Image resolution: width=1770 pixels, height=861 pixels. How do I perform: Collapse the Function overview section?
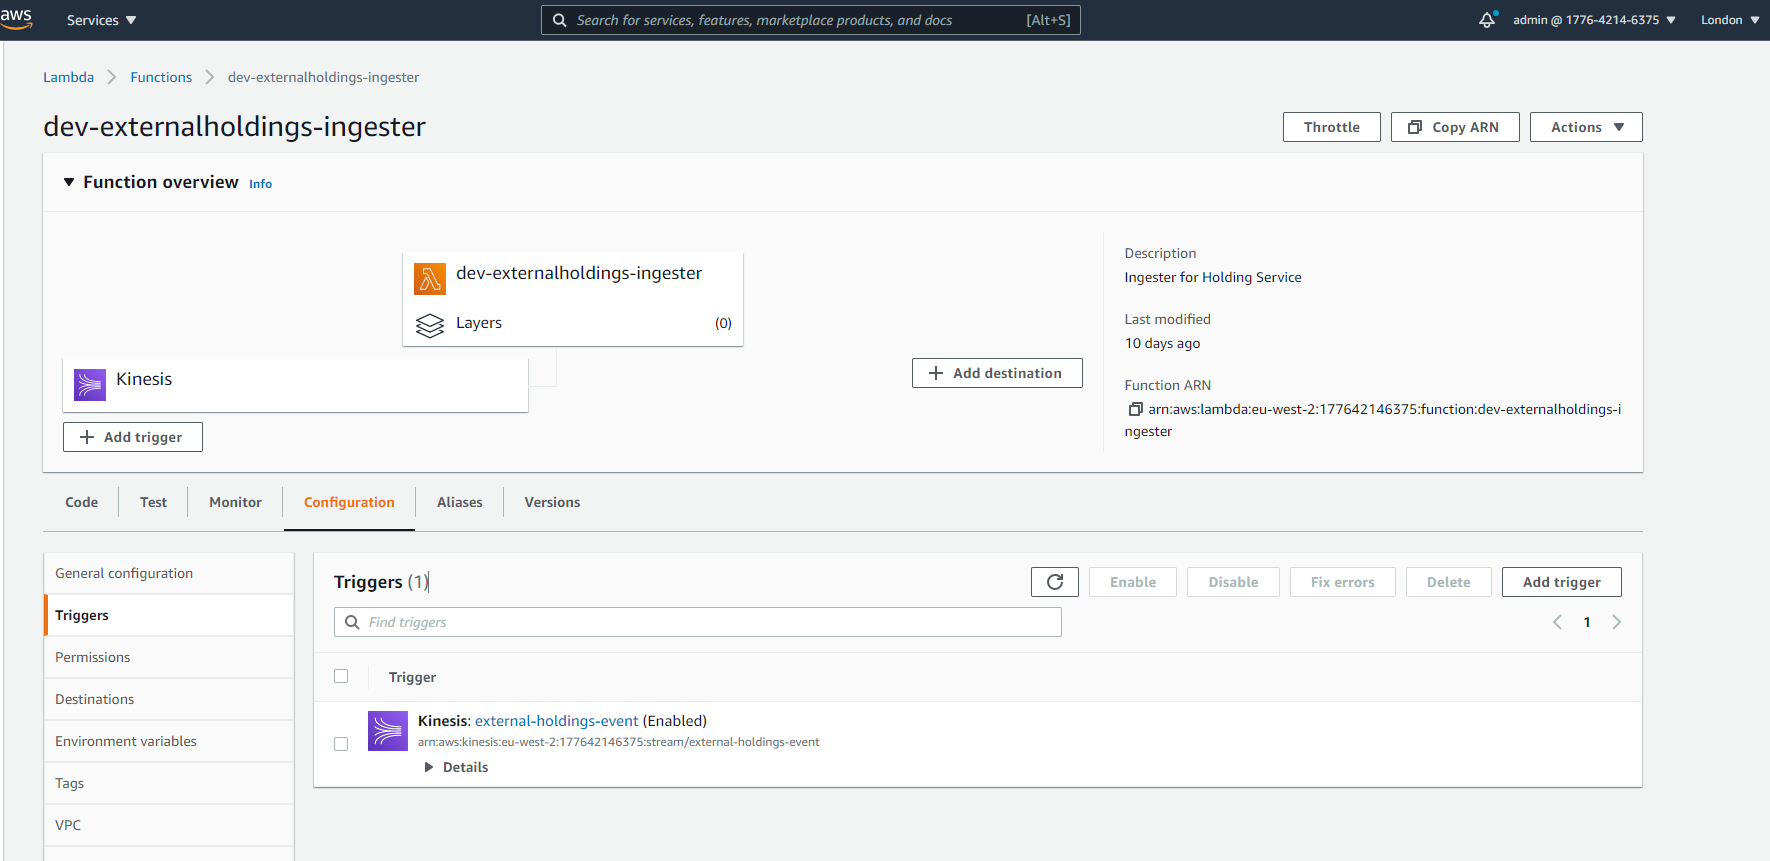[69, 182]
